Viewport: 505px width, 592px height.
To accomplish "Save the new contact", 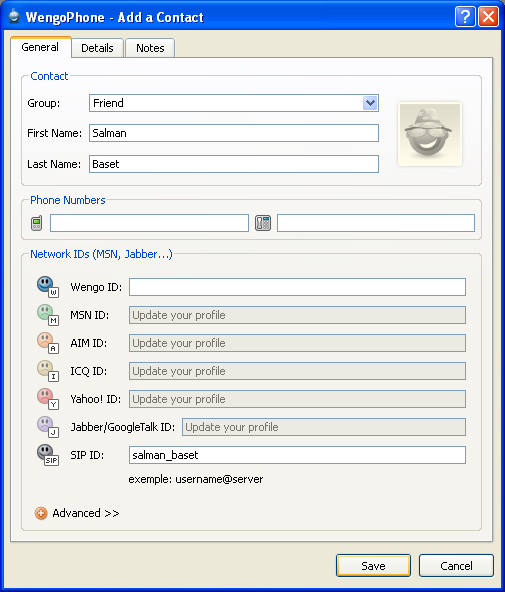I will pyautogui.click(x=373, y=566).
